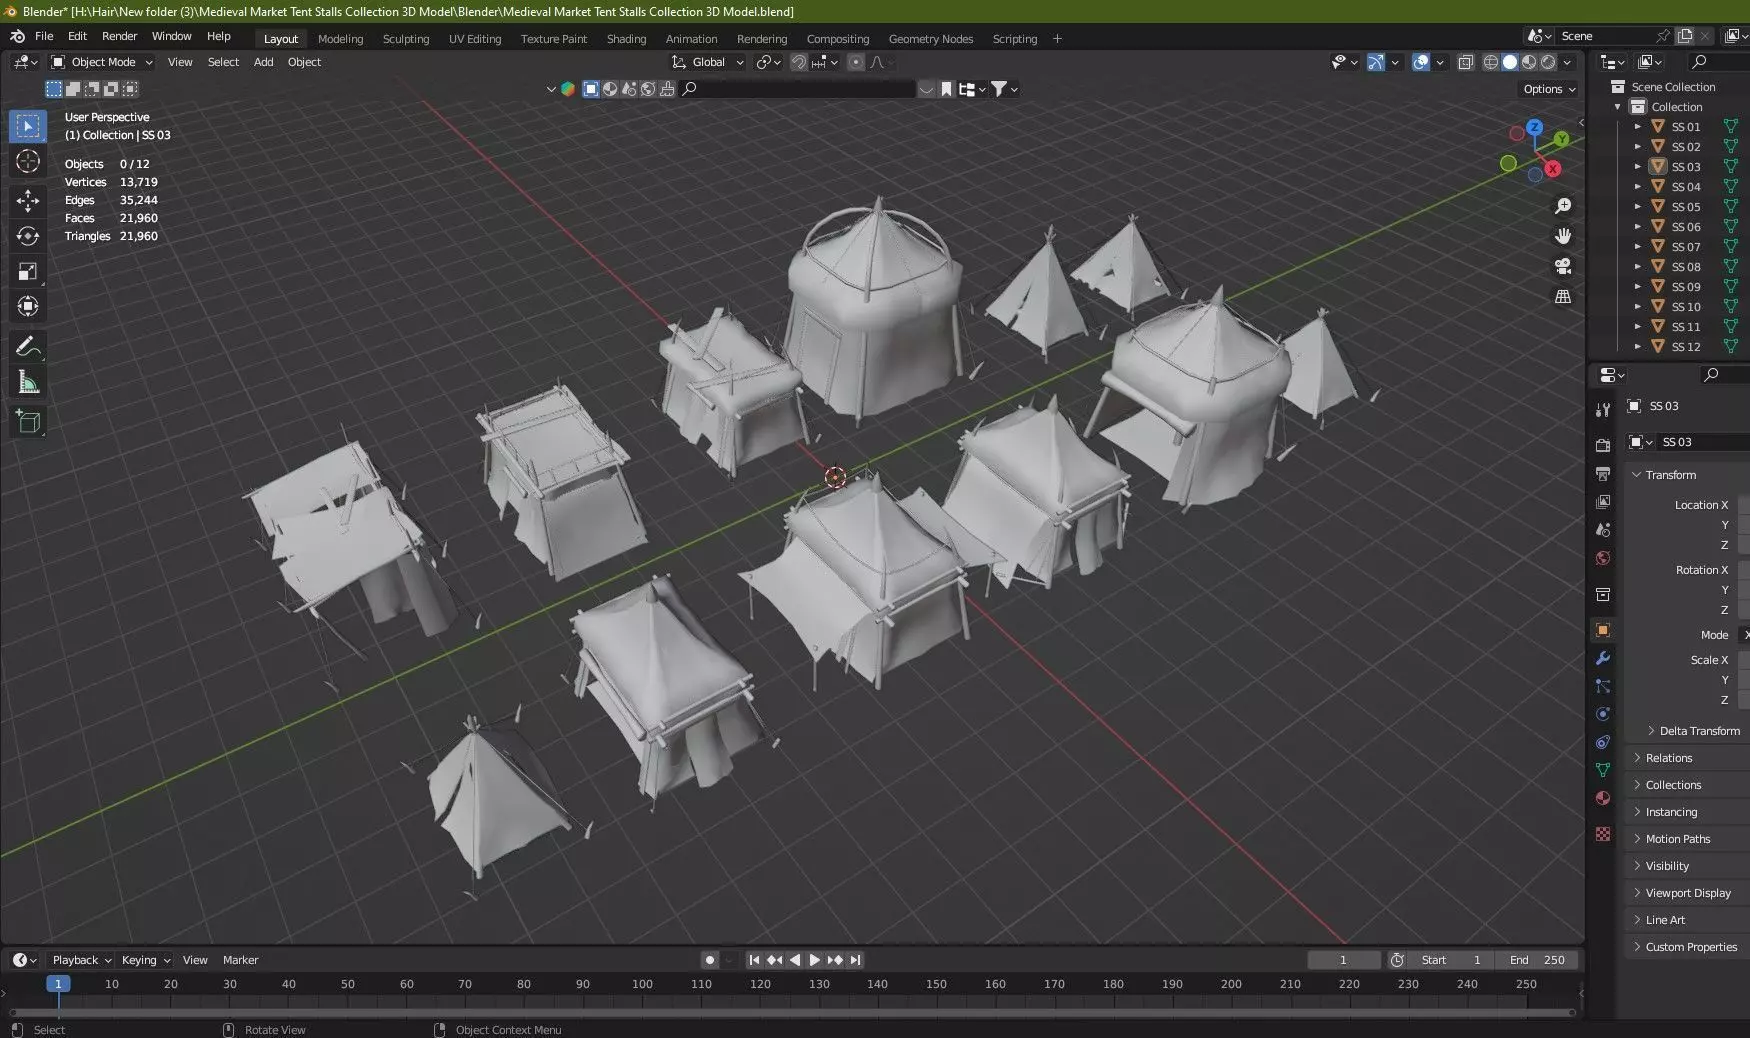Viewport: 1750px width, 1038px height.
Task: Enable material preview shading
Action: click(1529, 62)
